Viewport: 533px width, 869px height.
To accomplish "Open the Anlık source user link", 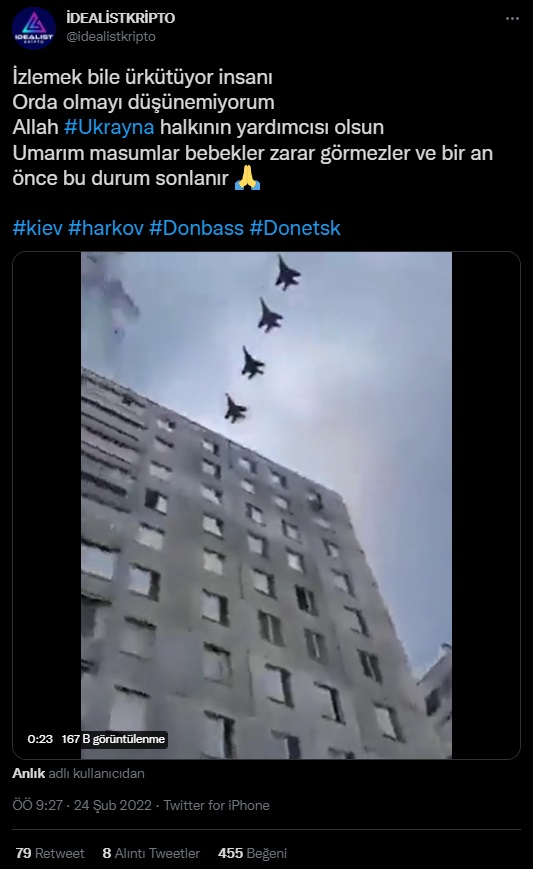I will [29, 773].
